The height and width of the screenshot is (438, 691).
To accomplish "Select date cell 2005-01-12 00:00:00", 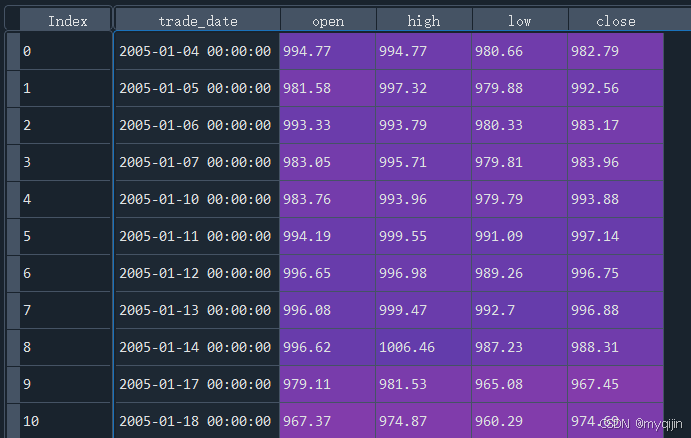I will point(197,273).
